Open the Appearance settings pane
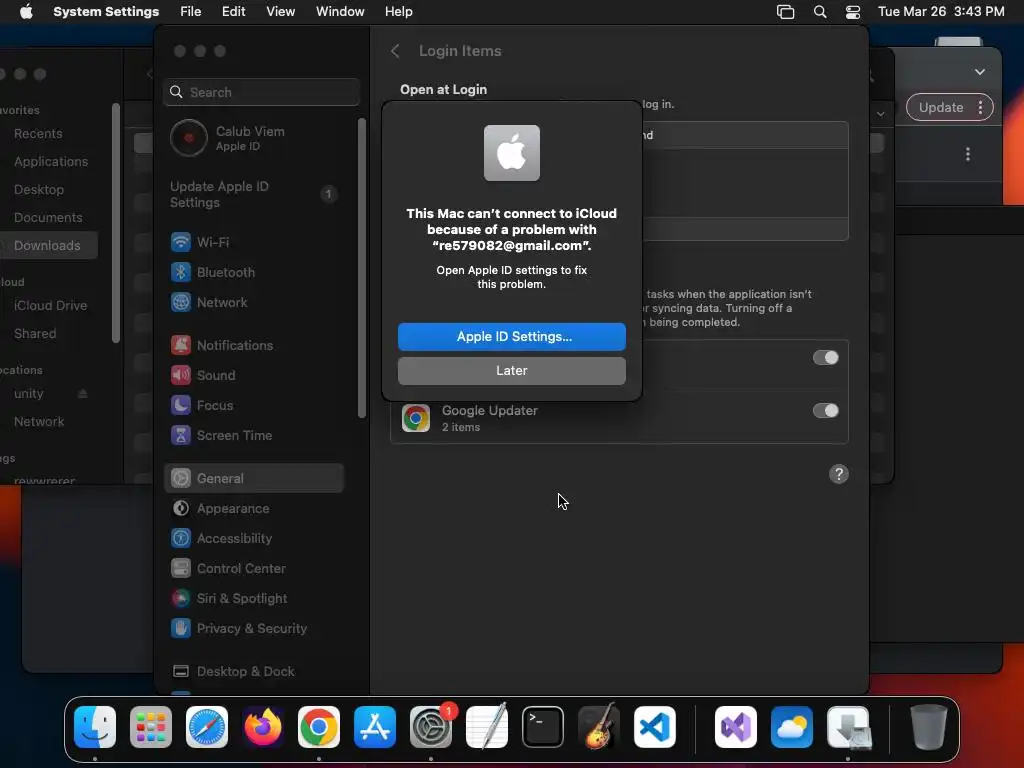 [255, 509]
